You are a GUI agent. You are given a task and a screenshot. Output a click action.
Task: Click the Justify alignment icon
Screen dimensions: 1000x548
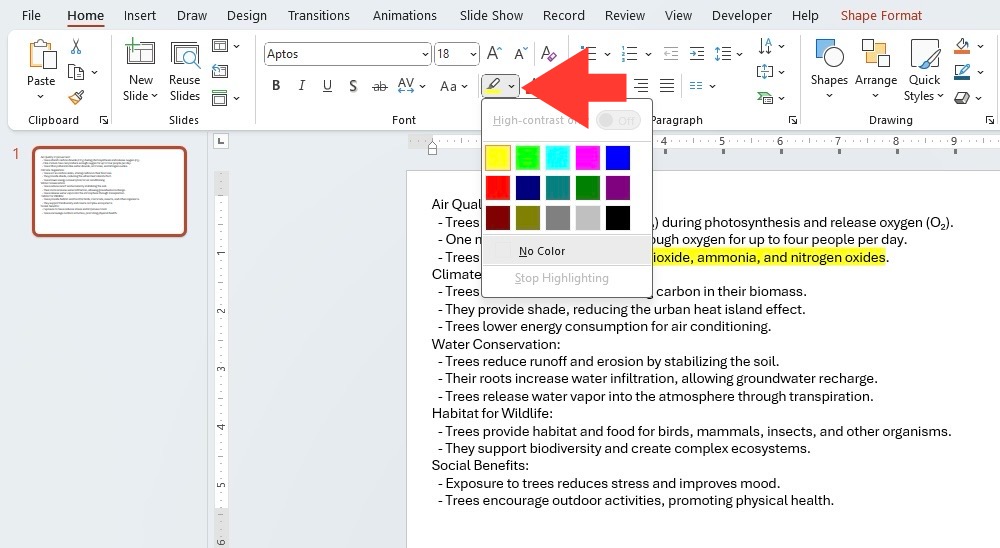pos(666,85)
